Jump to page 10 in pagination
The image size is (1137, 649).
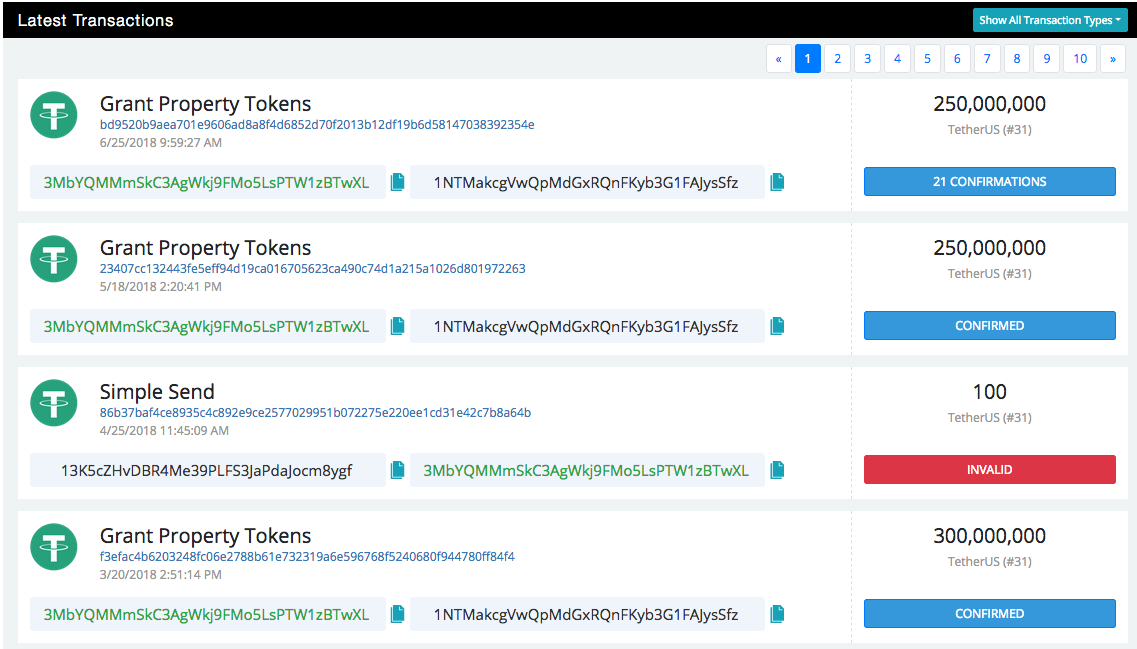[x=1080, y=59]
